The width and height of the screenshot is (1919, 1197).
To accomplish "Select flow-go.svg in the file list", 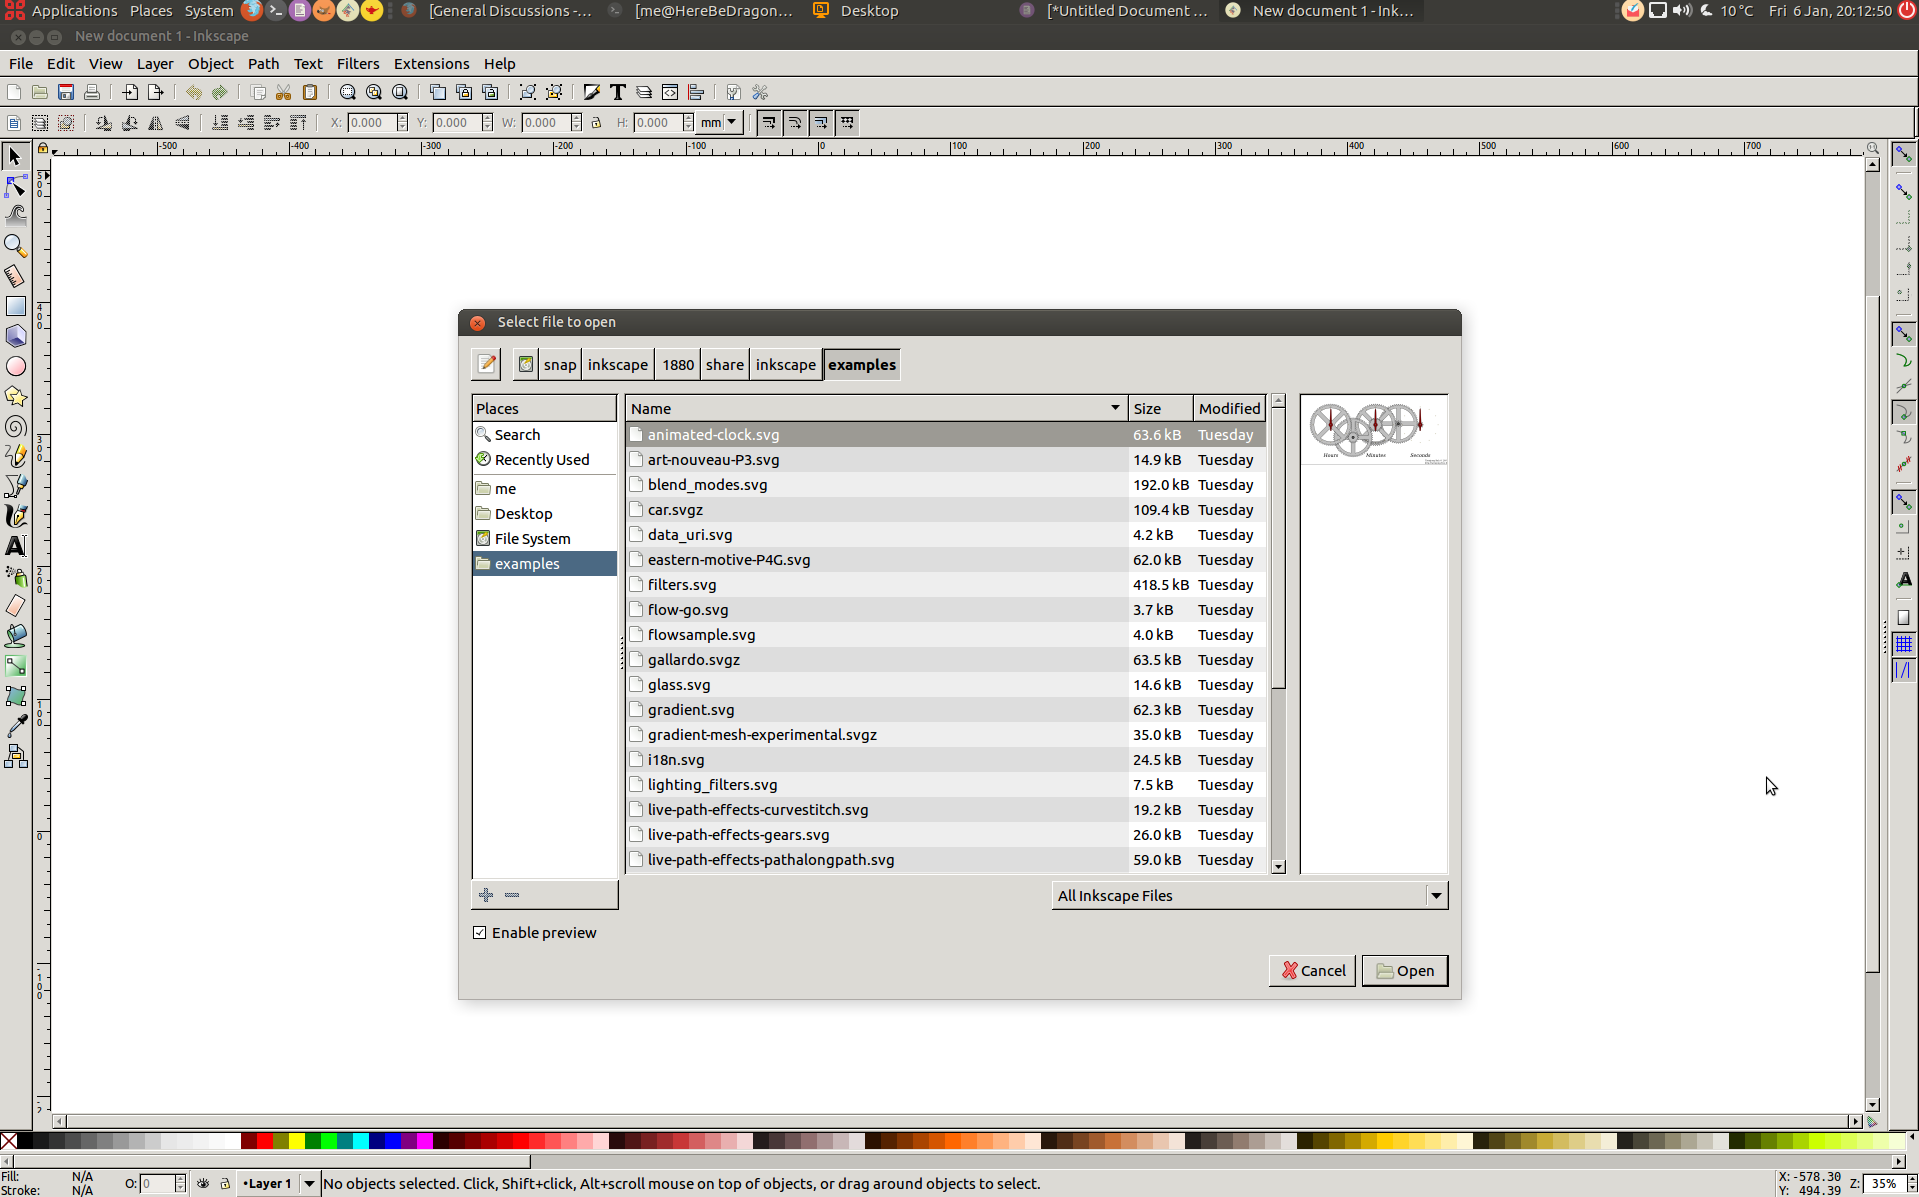I will coord(688,609).
